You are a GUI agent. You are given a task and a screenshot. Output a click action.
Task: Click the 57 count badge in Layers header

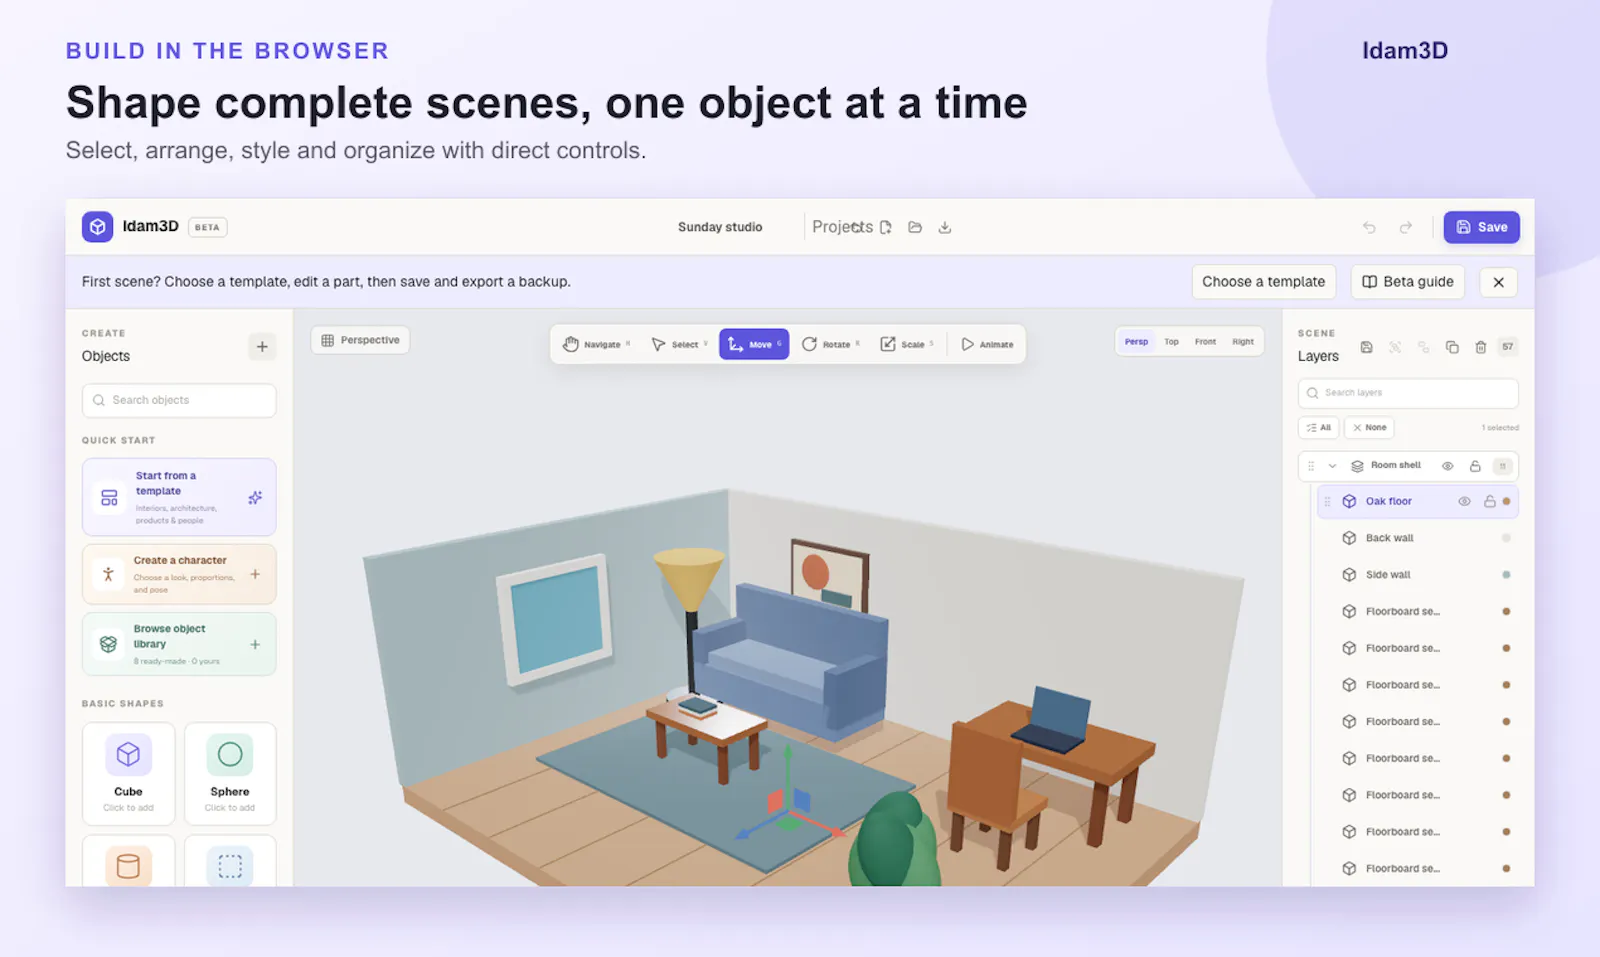[x=1508, y=347]
